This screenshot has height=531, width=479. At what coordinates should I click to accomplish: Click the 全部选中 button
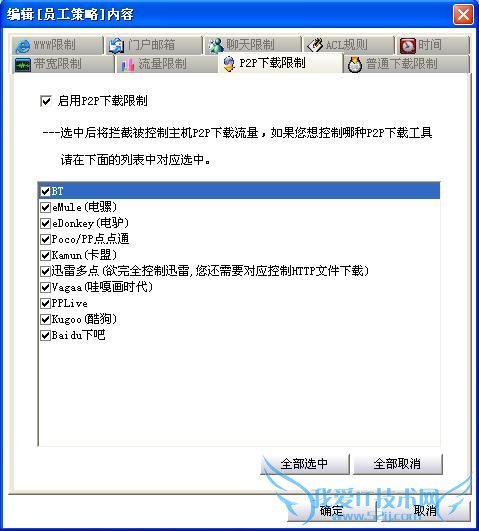coord(305,464)
